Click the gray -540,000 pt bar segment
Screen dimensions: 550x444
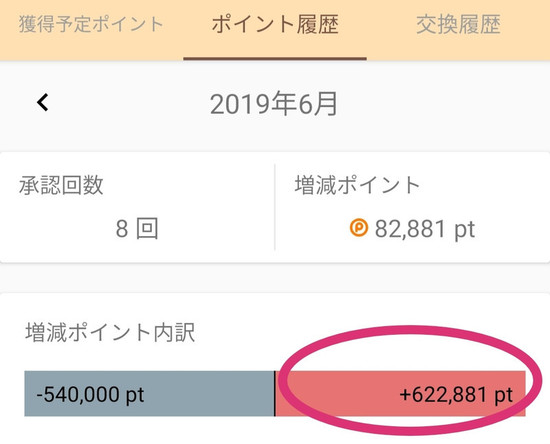click(x=149, y=393)
